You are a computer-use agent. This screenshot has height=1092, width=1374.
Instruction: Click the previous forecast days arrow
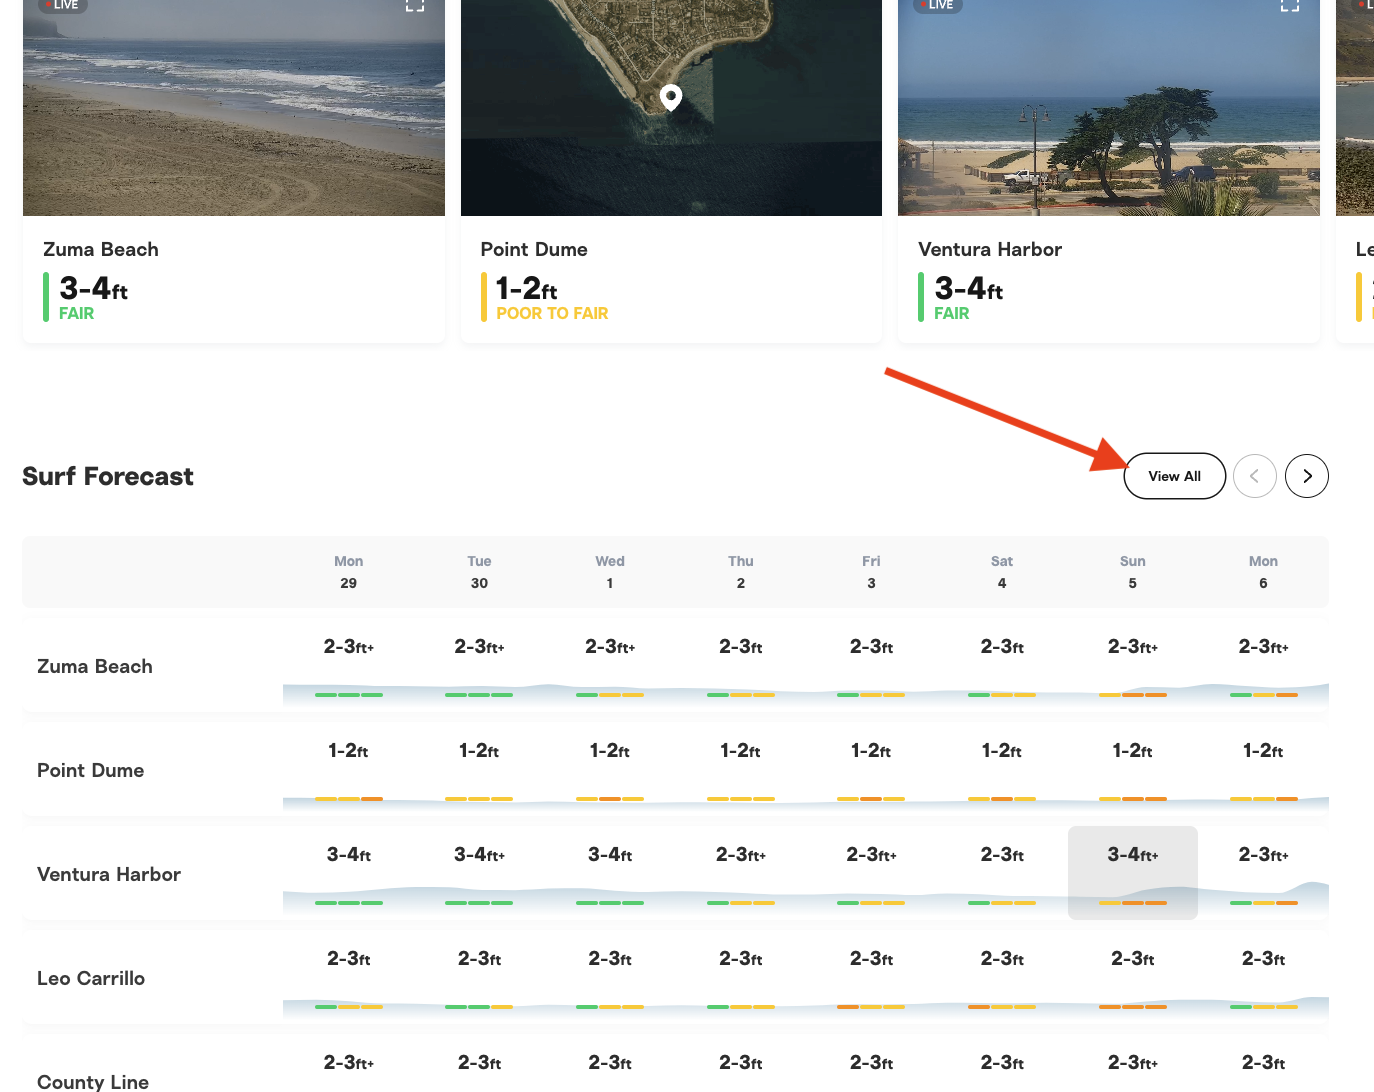[1254, 476]
